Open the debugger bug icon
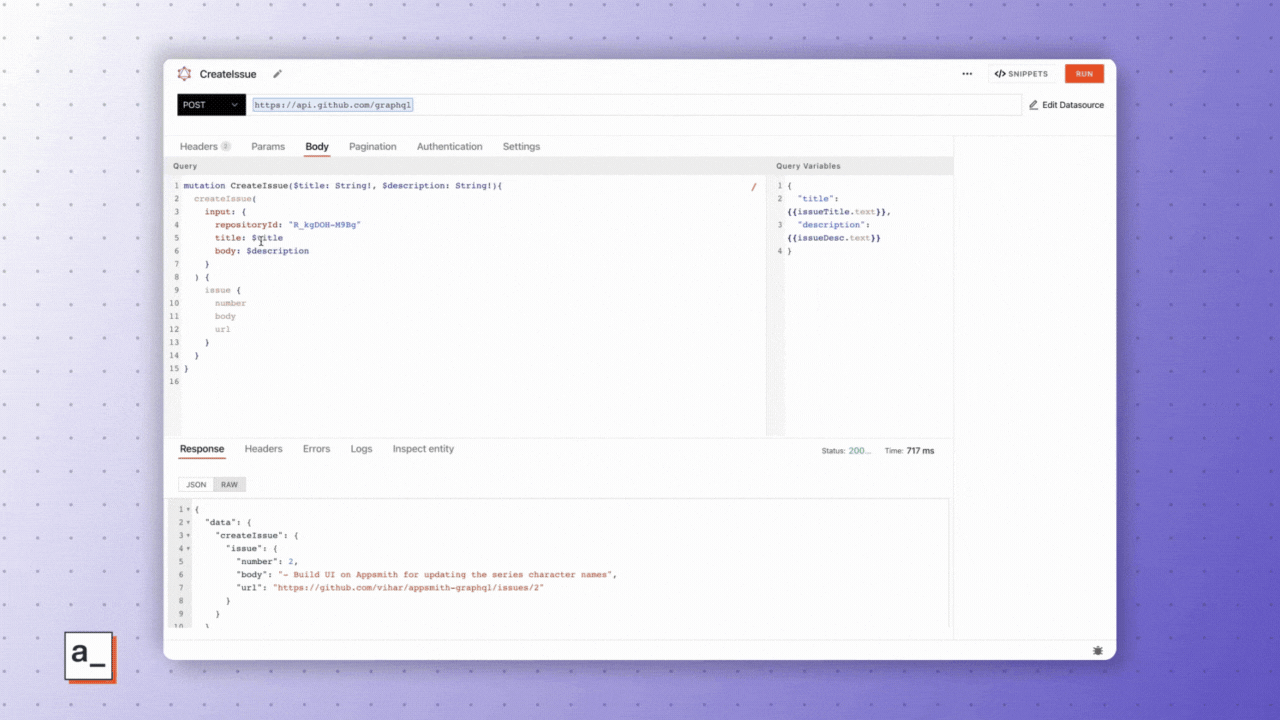The width and height of the screenshot is (1280, 720). [1098, 650]
